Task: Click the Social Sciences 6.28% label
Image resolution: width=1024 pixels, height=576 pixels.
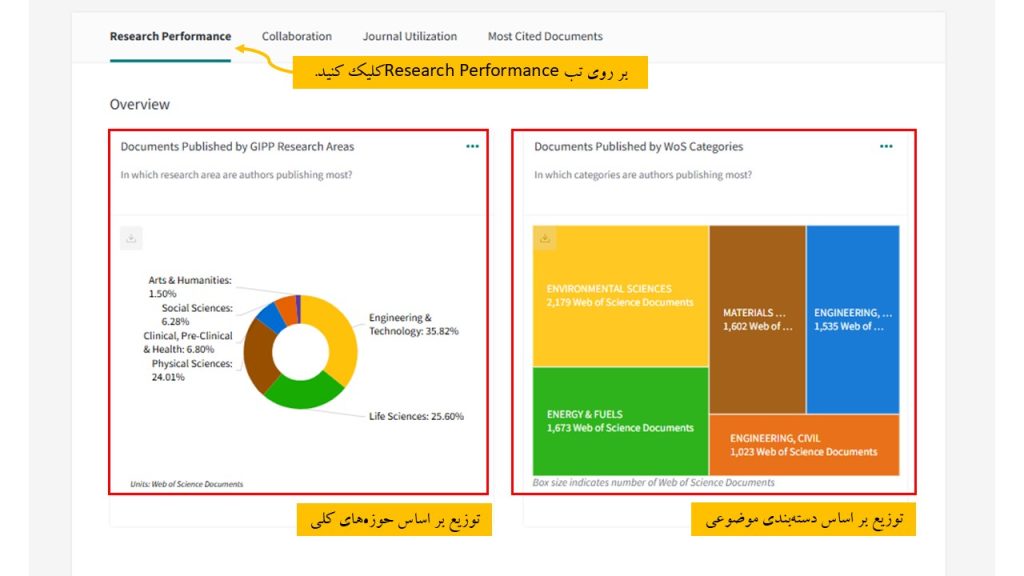Action: pos(196,315)
